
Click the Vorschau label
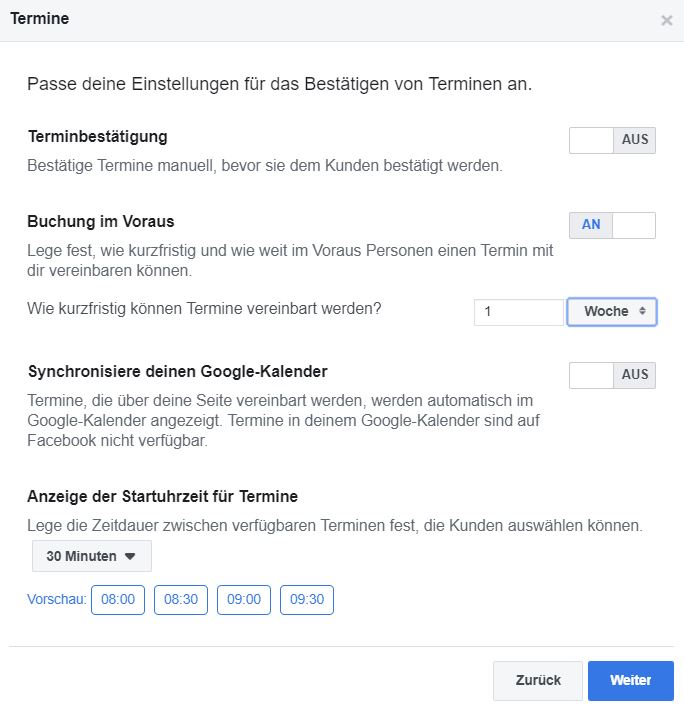pos(56,600)
